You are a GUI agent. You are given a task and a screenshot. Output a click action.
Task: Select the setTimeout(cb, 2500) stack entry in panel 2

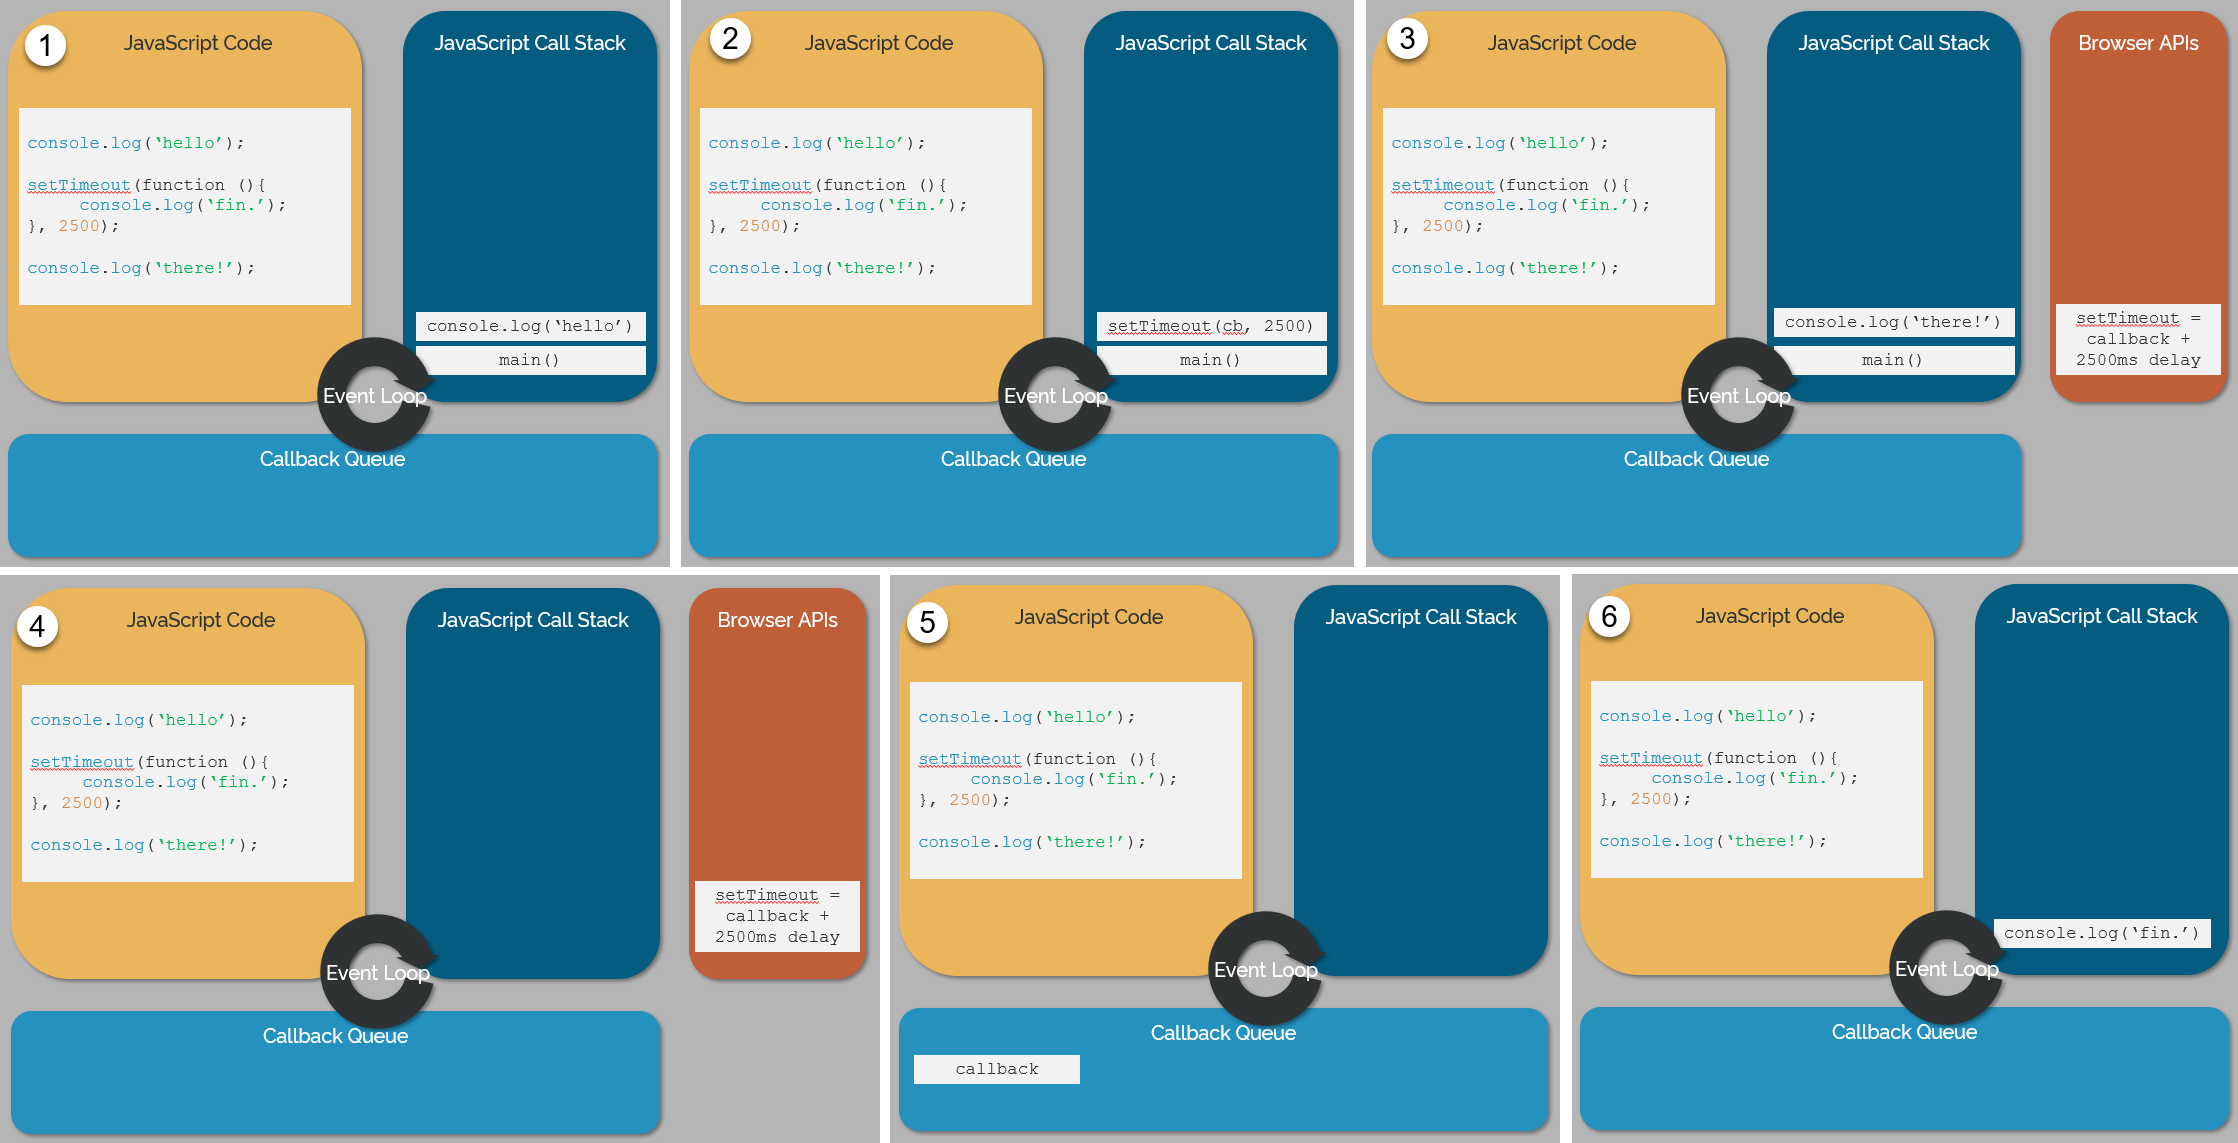(x=1211, y=326)
